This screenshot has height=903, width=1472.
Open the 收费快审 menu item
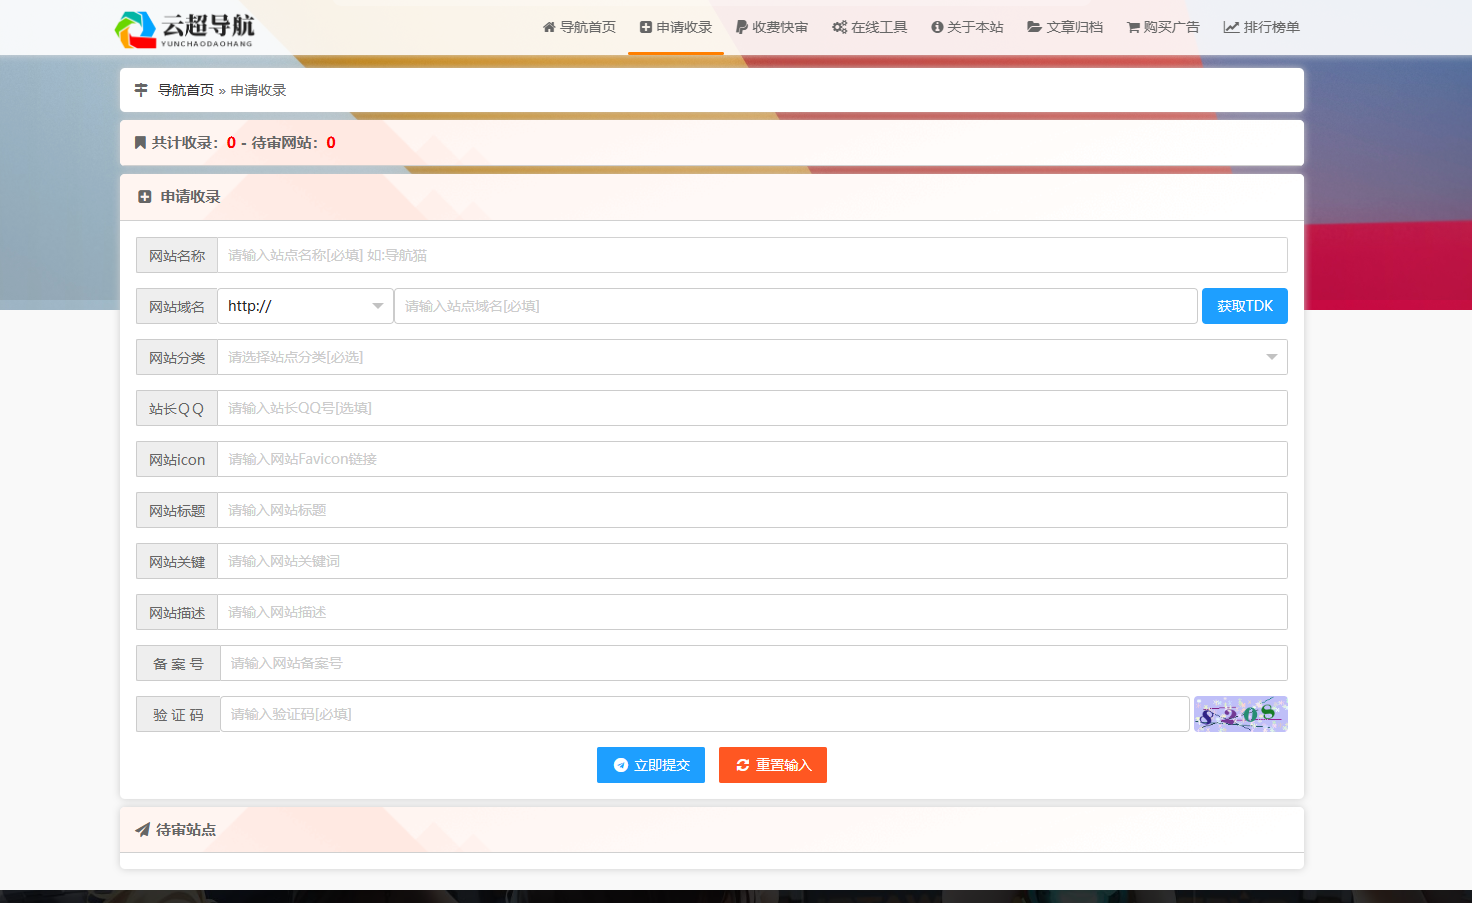coord(772,27)
